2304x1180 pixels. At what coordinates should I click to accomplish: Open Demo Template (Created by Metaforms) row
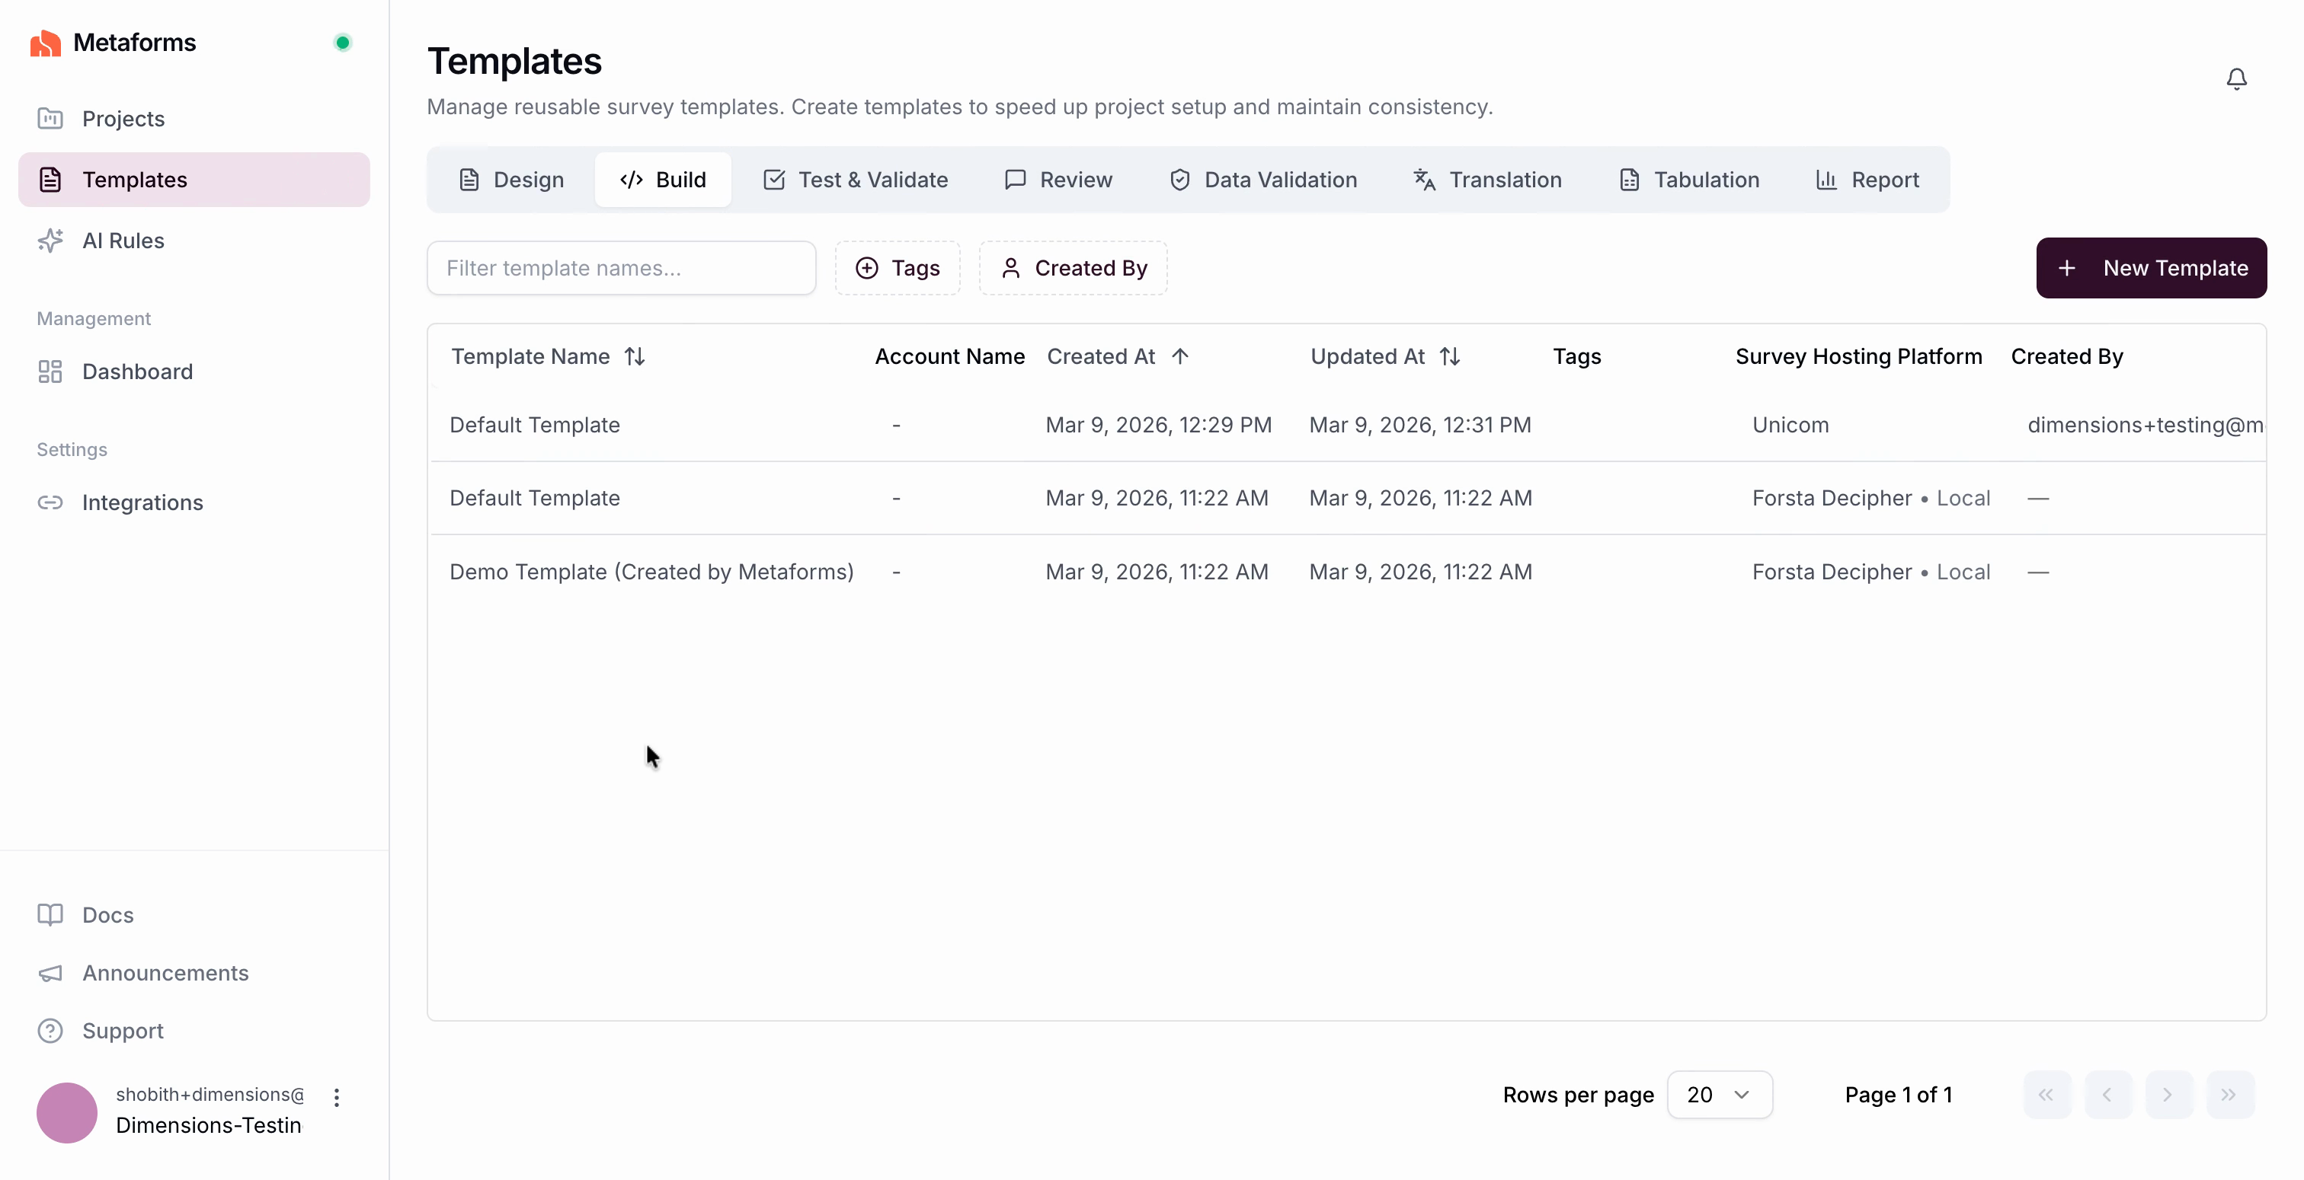click(x=651, y=572)
